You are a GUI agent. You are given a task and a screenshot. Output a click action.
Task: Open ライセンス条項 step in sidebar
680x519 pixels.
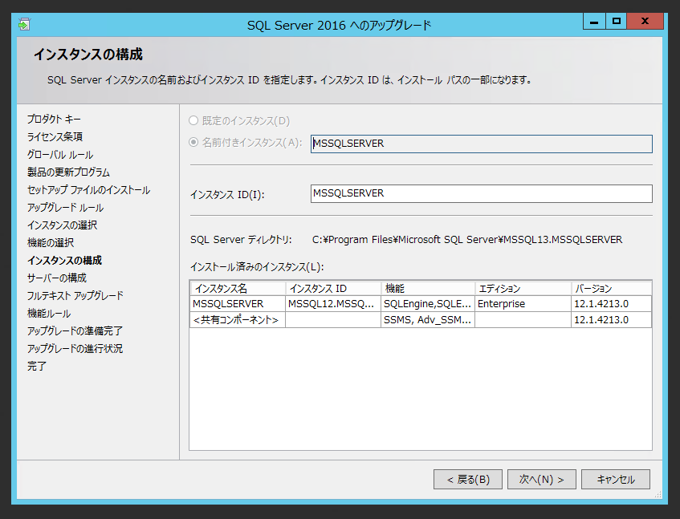click(55, 137)
